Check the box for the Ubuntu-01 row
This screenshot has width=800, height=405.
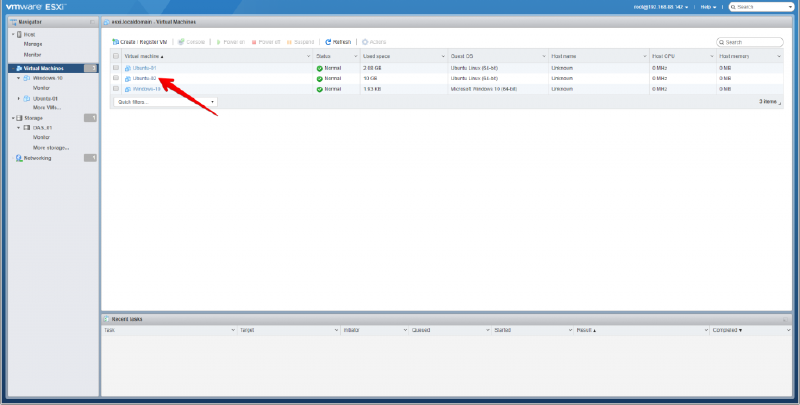116,67
